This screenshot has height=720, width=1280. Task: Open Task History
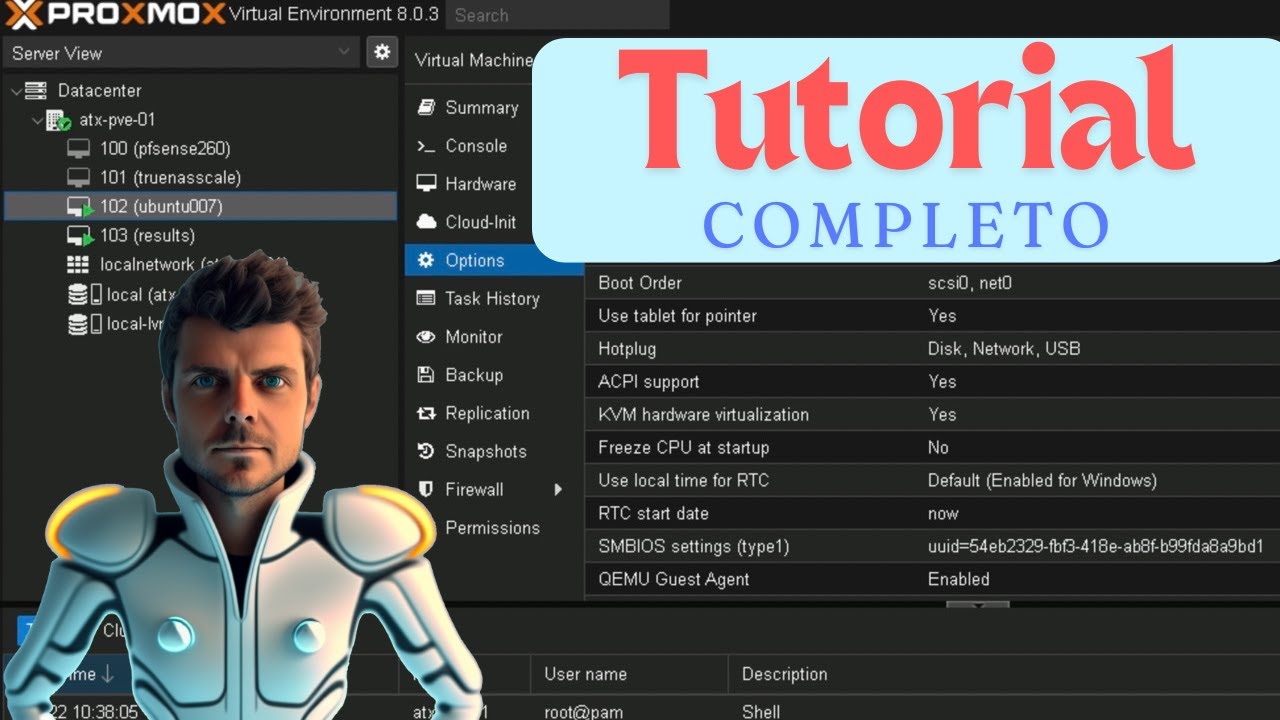tap(492, 299)
